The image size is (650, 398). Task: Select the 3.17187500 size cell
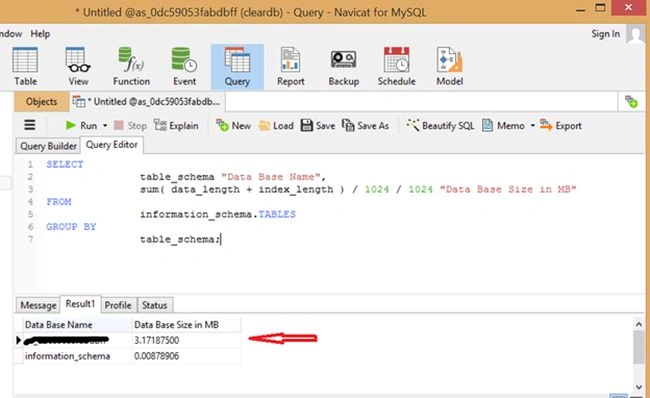pos(186,340)
